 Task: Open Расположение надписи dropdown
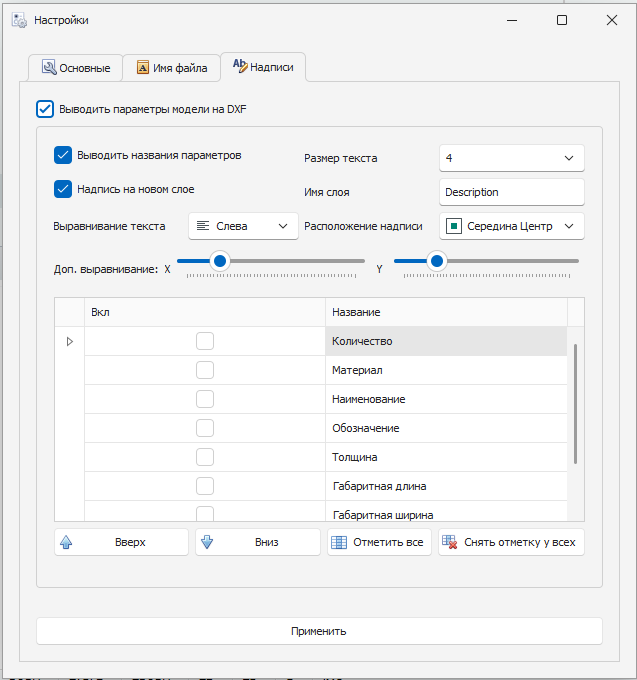[511, 226]
